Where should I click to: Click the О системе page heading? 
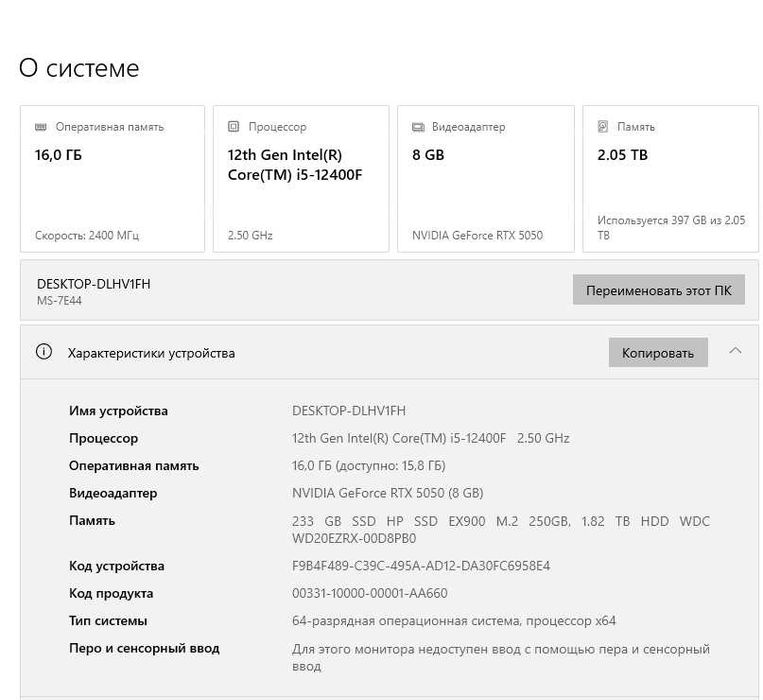point(79,69)
